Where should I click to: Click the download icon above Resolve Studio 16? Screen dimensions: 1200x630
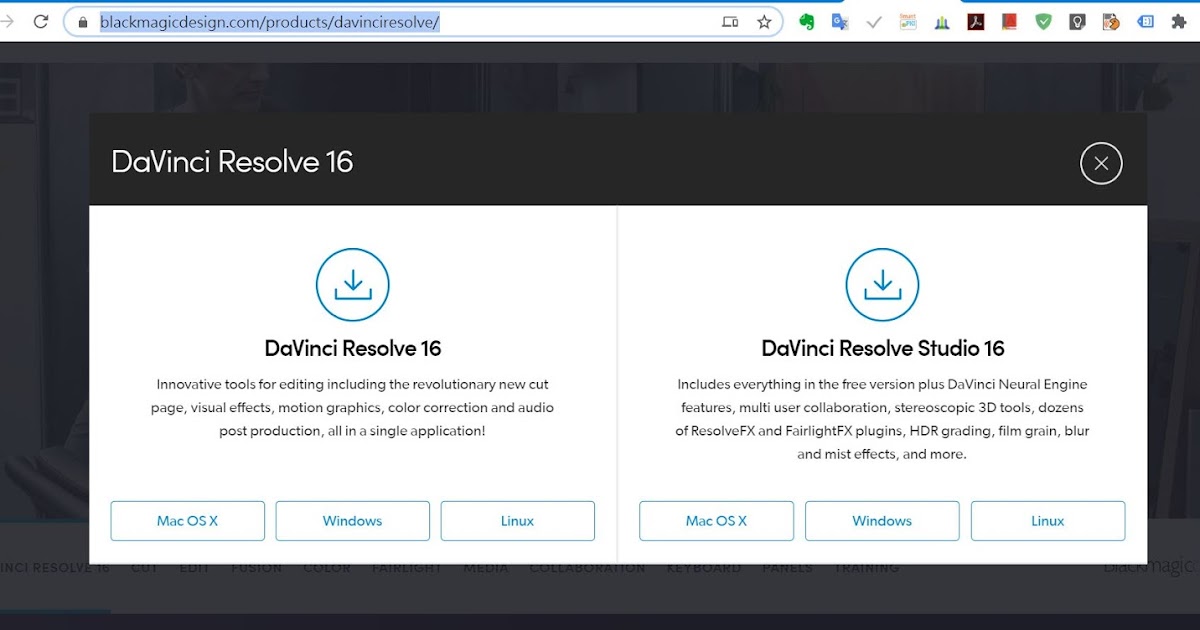pos(882,285)
